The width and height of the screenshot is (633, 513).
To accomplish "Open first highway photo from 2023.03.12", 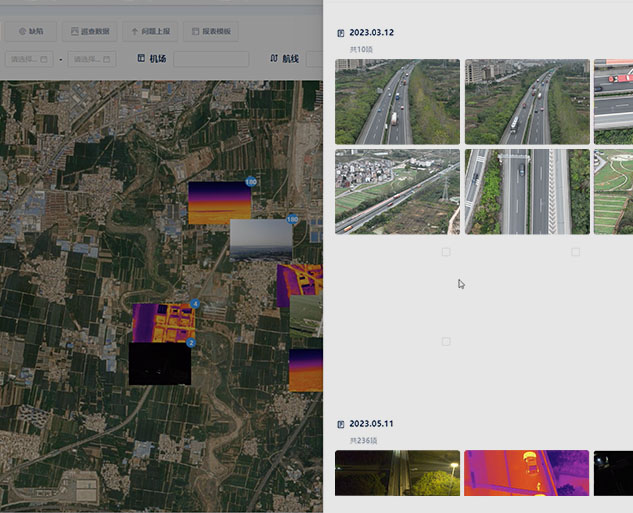I will click(397, 101).
